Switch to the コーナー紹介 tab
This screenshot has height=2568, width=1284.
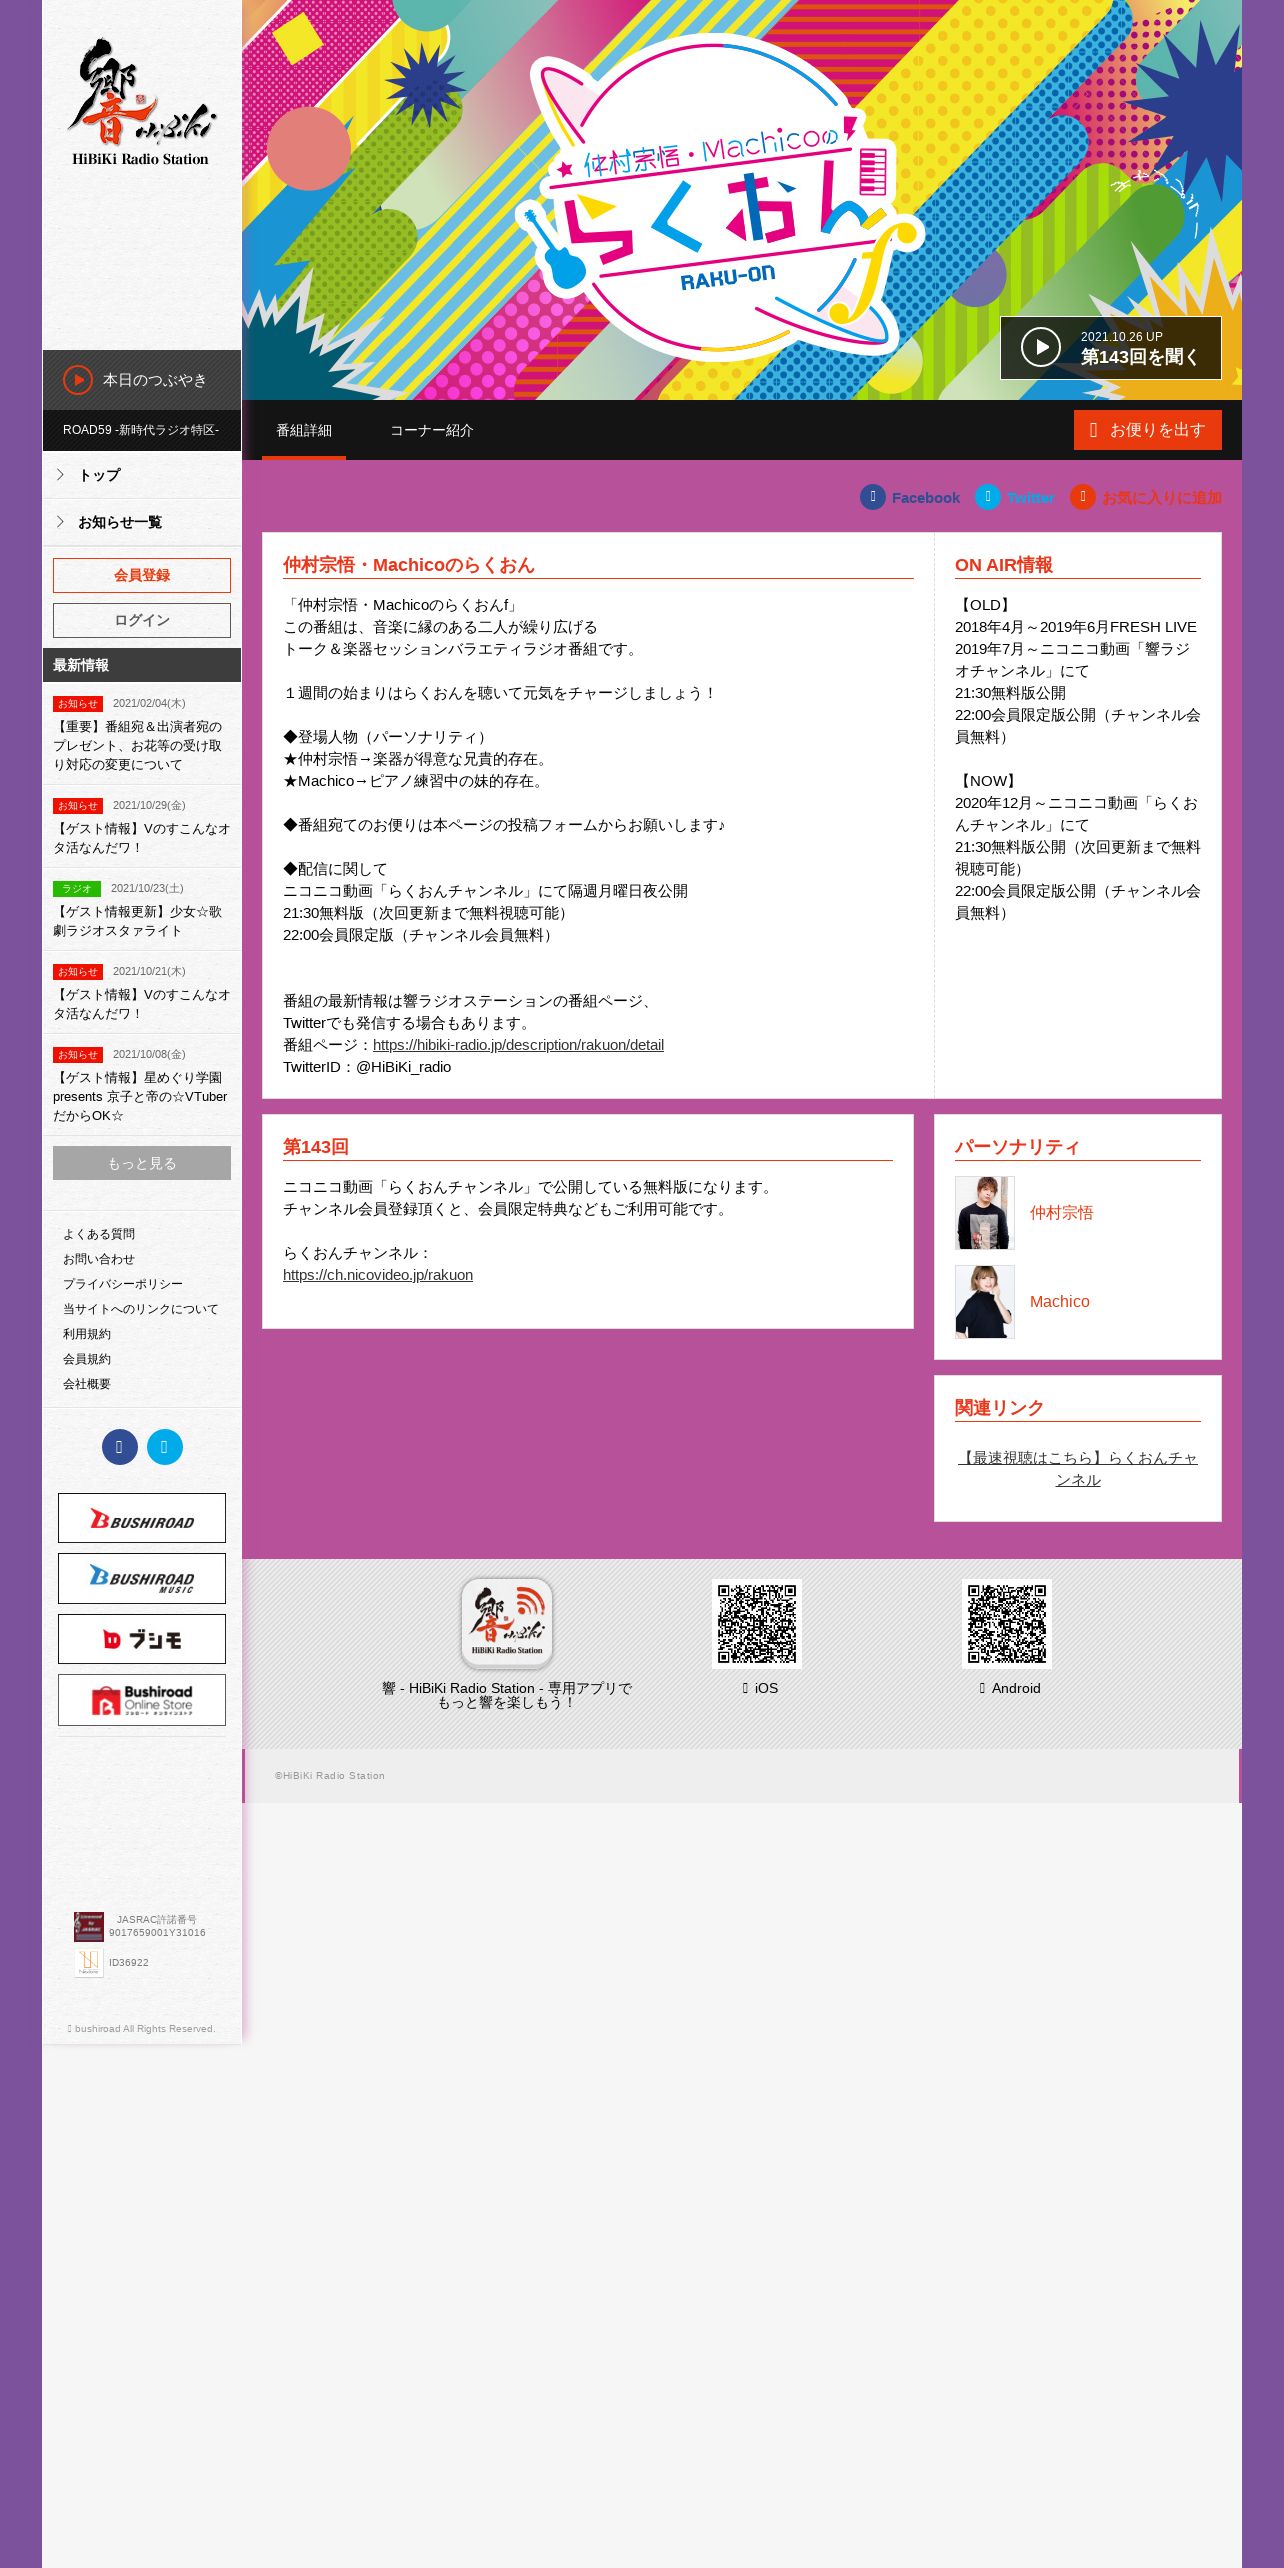(432, 430)
